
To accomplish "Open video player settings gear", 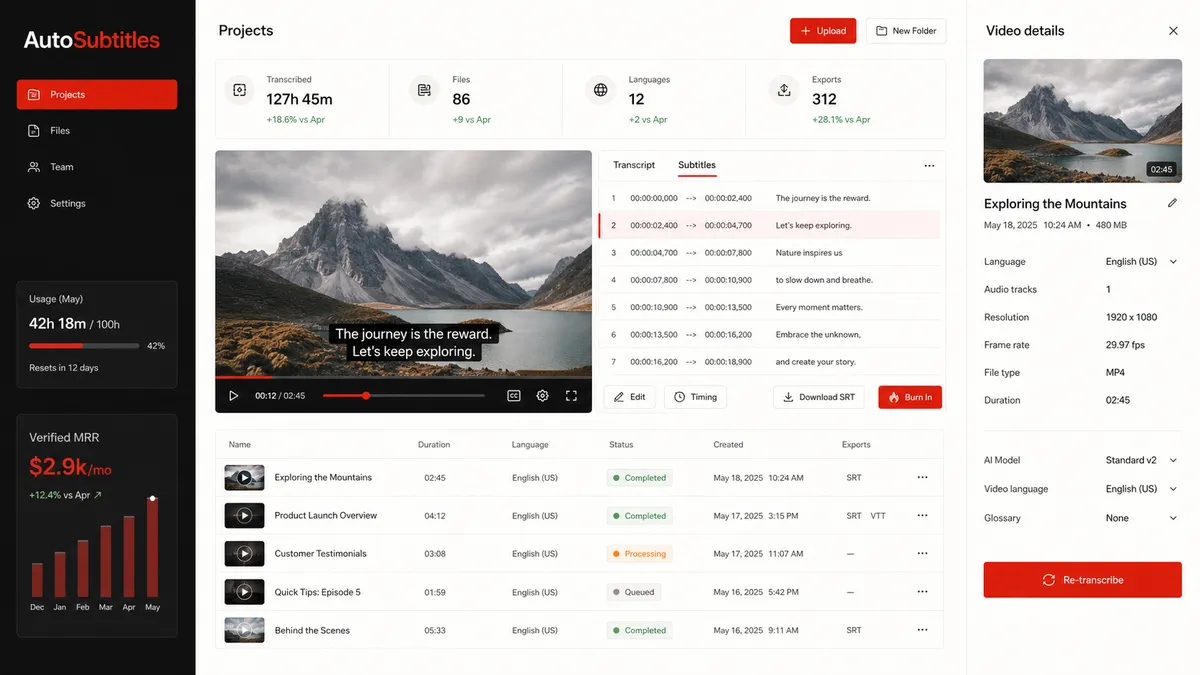I will click(x=542, y=396).
